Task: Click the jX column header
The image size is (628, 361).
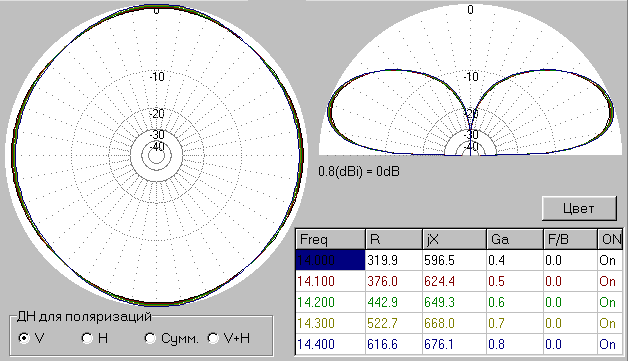Action: point(454,239)
